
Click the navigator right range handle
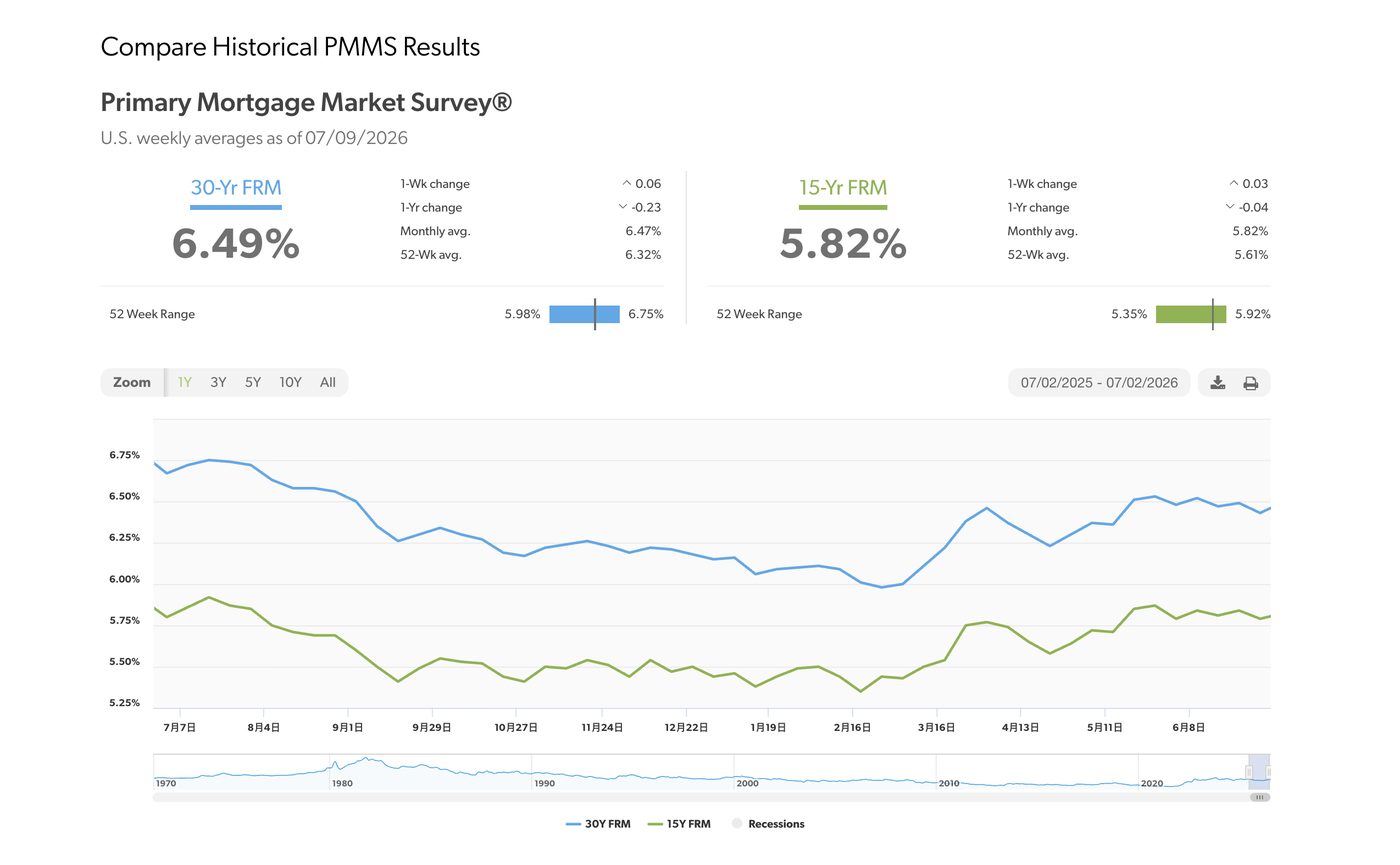coord(1267,772)
